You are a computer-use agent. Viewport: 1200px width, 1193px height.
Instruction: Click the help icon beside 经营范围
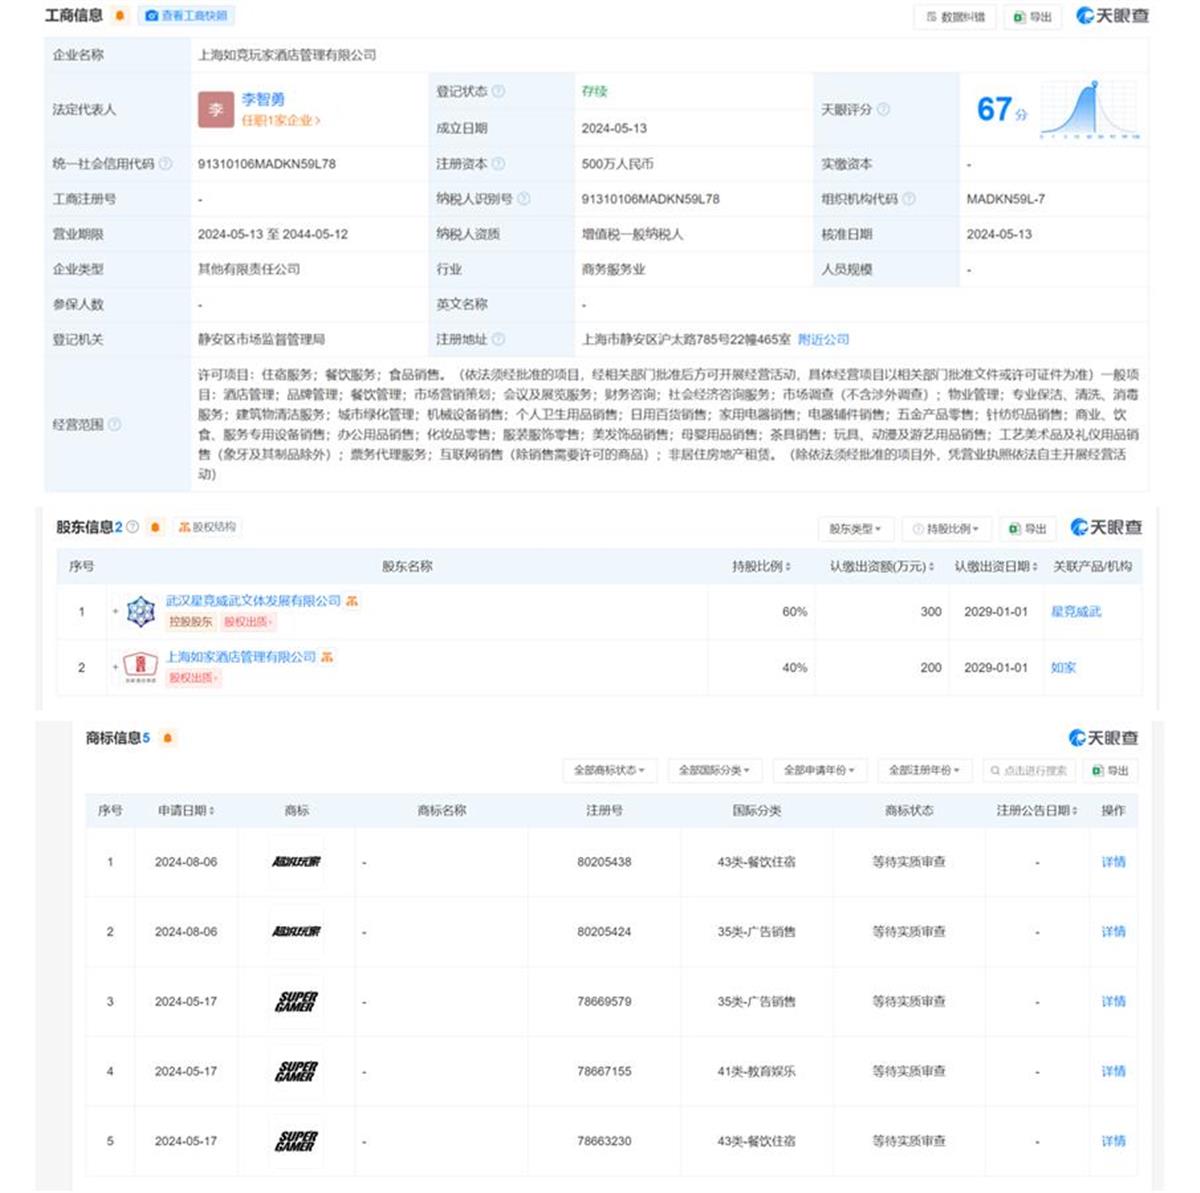114,424
